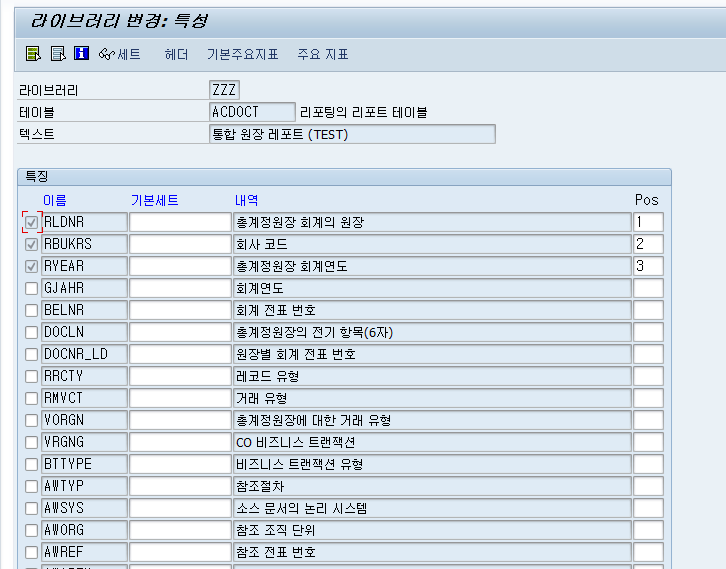Viewport: 726px width, 569px height.
Task: Tick the DOCNR_LD row checkbox
Action: pos(31,354)
